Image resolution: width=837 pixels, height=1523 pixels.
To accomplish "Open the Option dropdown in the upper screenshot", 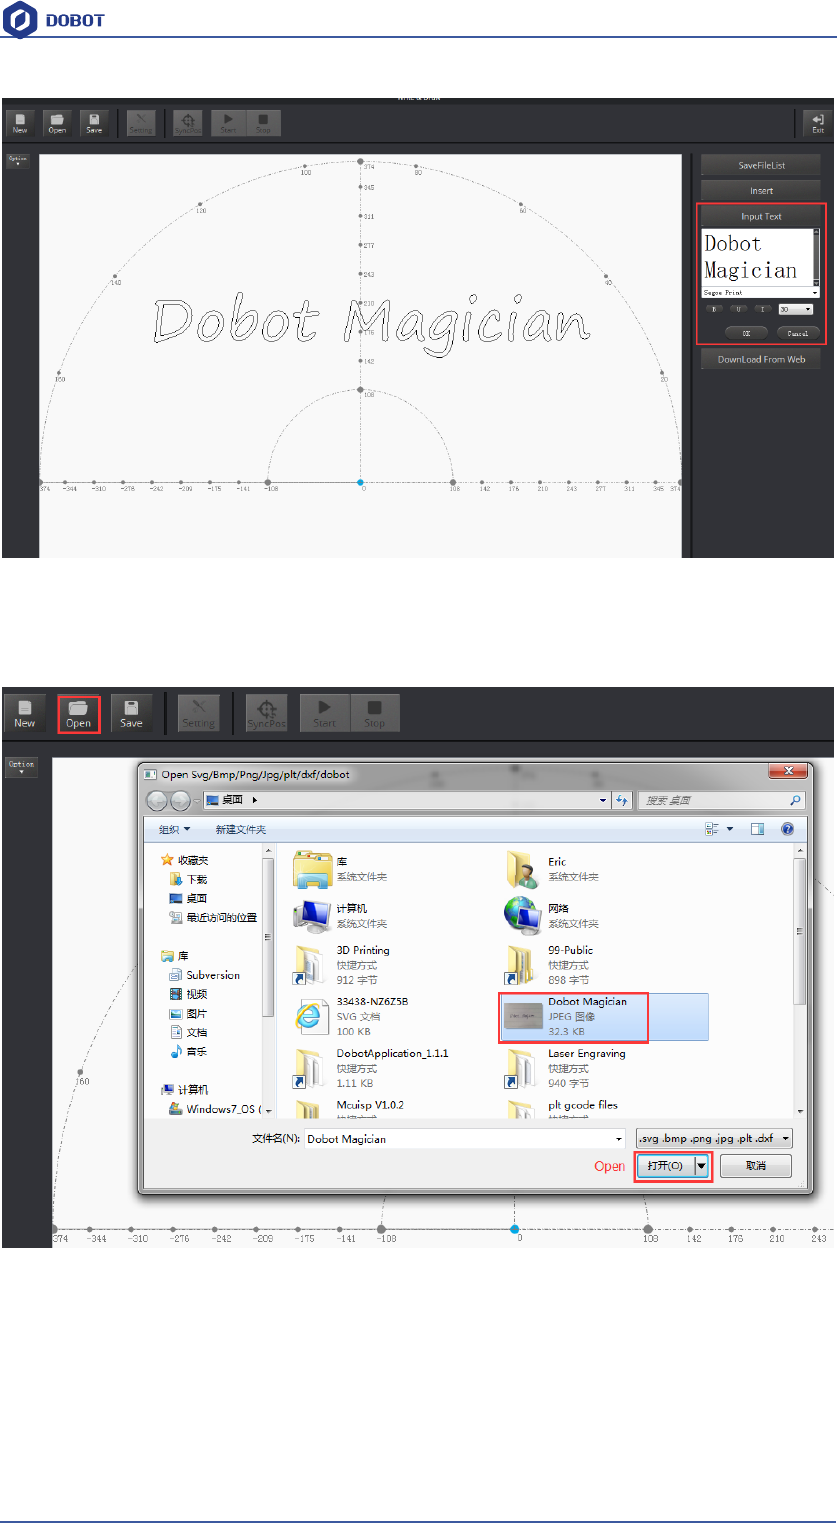I will click(18, 160).
